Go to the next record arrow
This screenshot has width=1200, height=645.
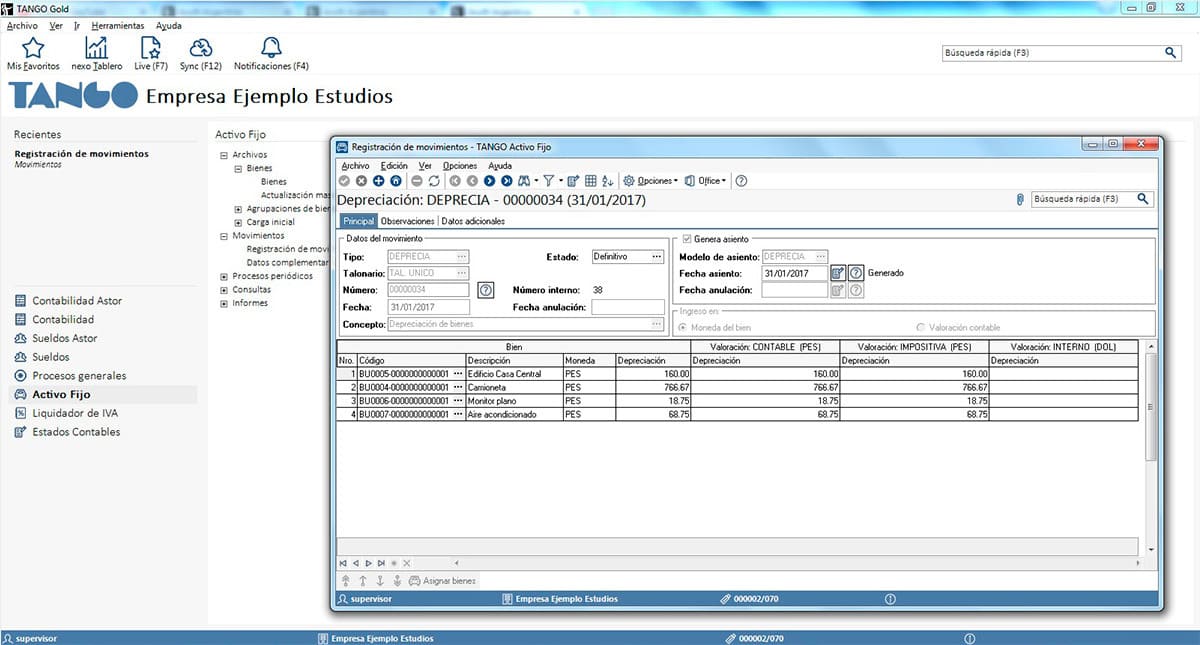489,181
